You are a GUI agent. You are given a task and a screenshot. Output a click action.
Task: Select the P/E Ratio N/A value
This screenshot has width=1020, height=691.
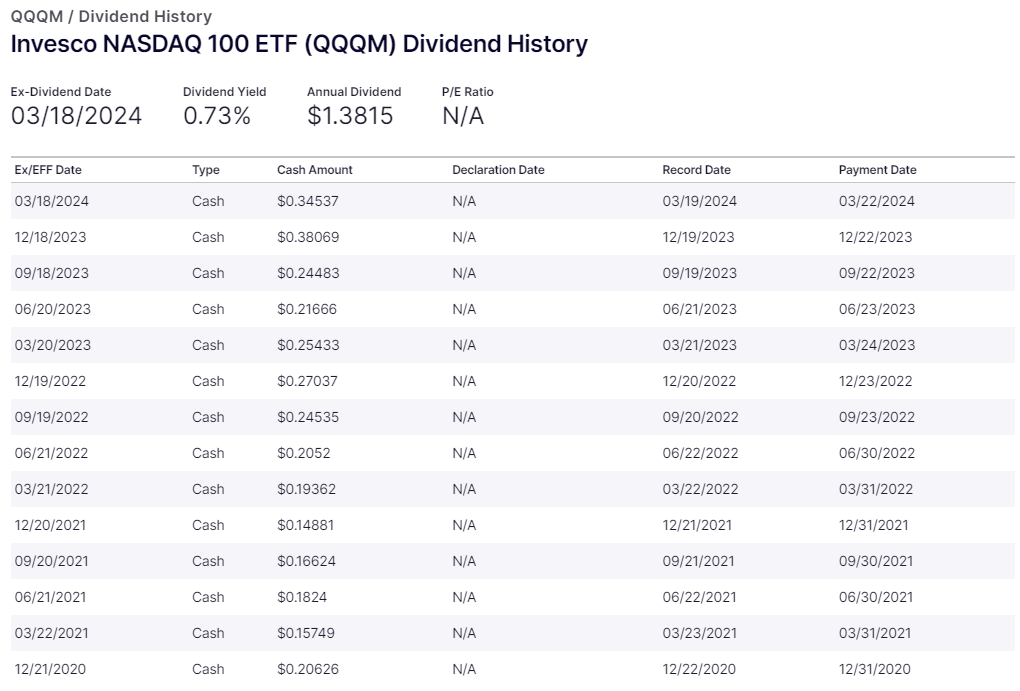click(x=463, y=116)
